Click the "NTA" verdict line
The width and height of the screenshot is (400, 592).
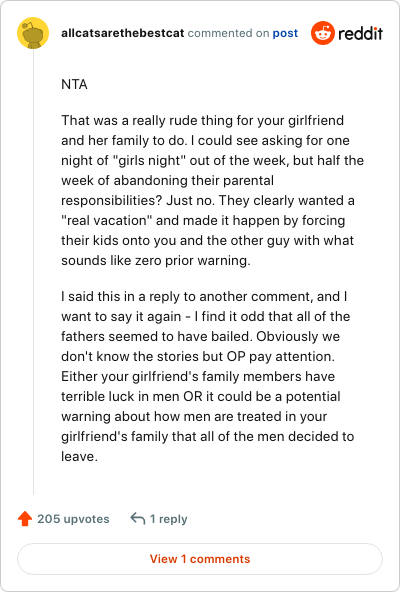pos(74,84)
